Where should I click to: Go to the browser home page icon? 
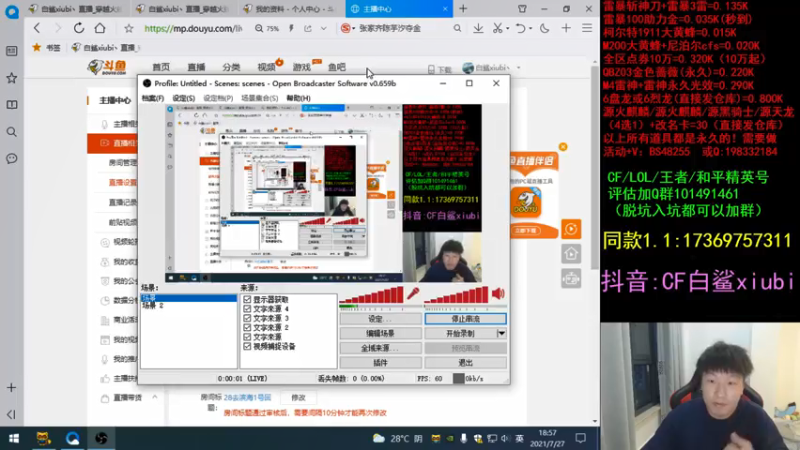[x=100, y=29]
